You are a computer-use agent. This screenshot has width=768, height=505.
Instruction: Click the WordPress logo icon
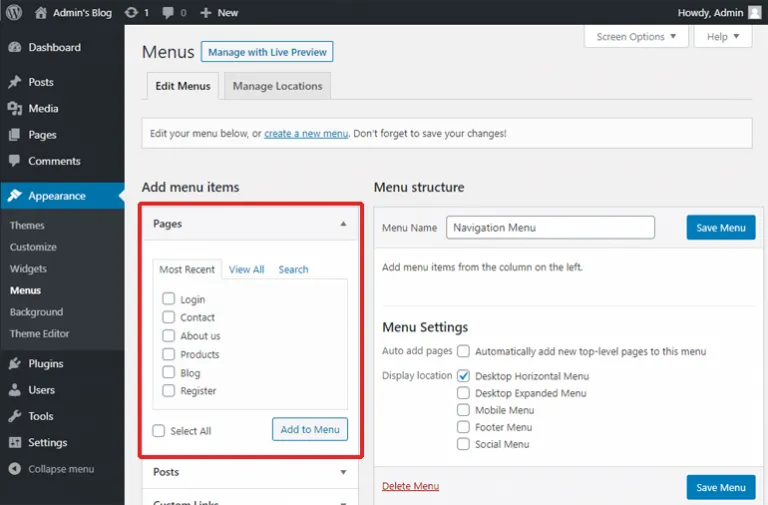(x=14, y=12)
